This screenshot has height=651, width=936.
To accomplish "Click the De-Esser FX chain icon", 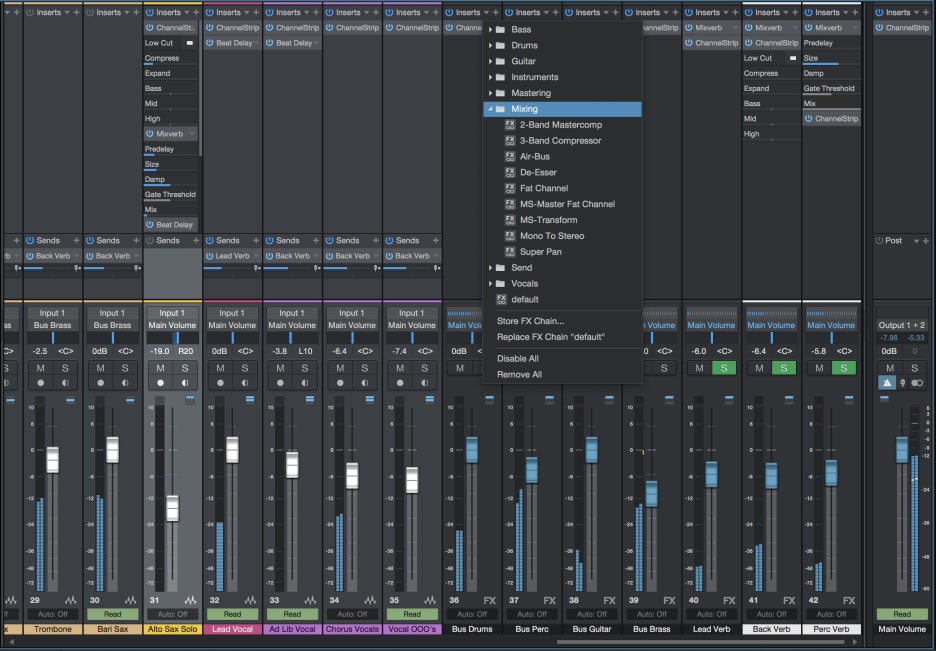I will [510, 172].
